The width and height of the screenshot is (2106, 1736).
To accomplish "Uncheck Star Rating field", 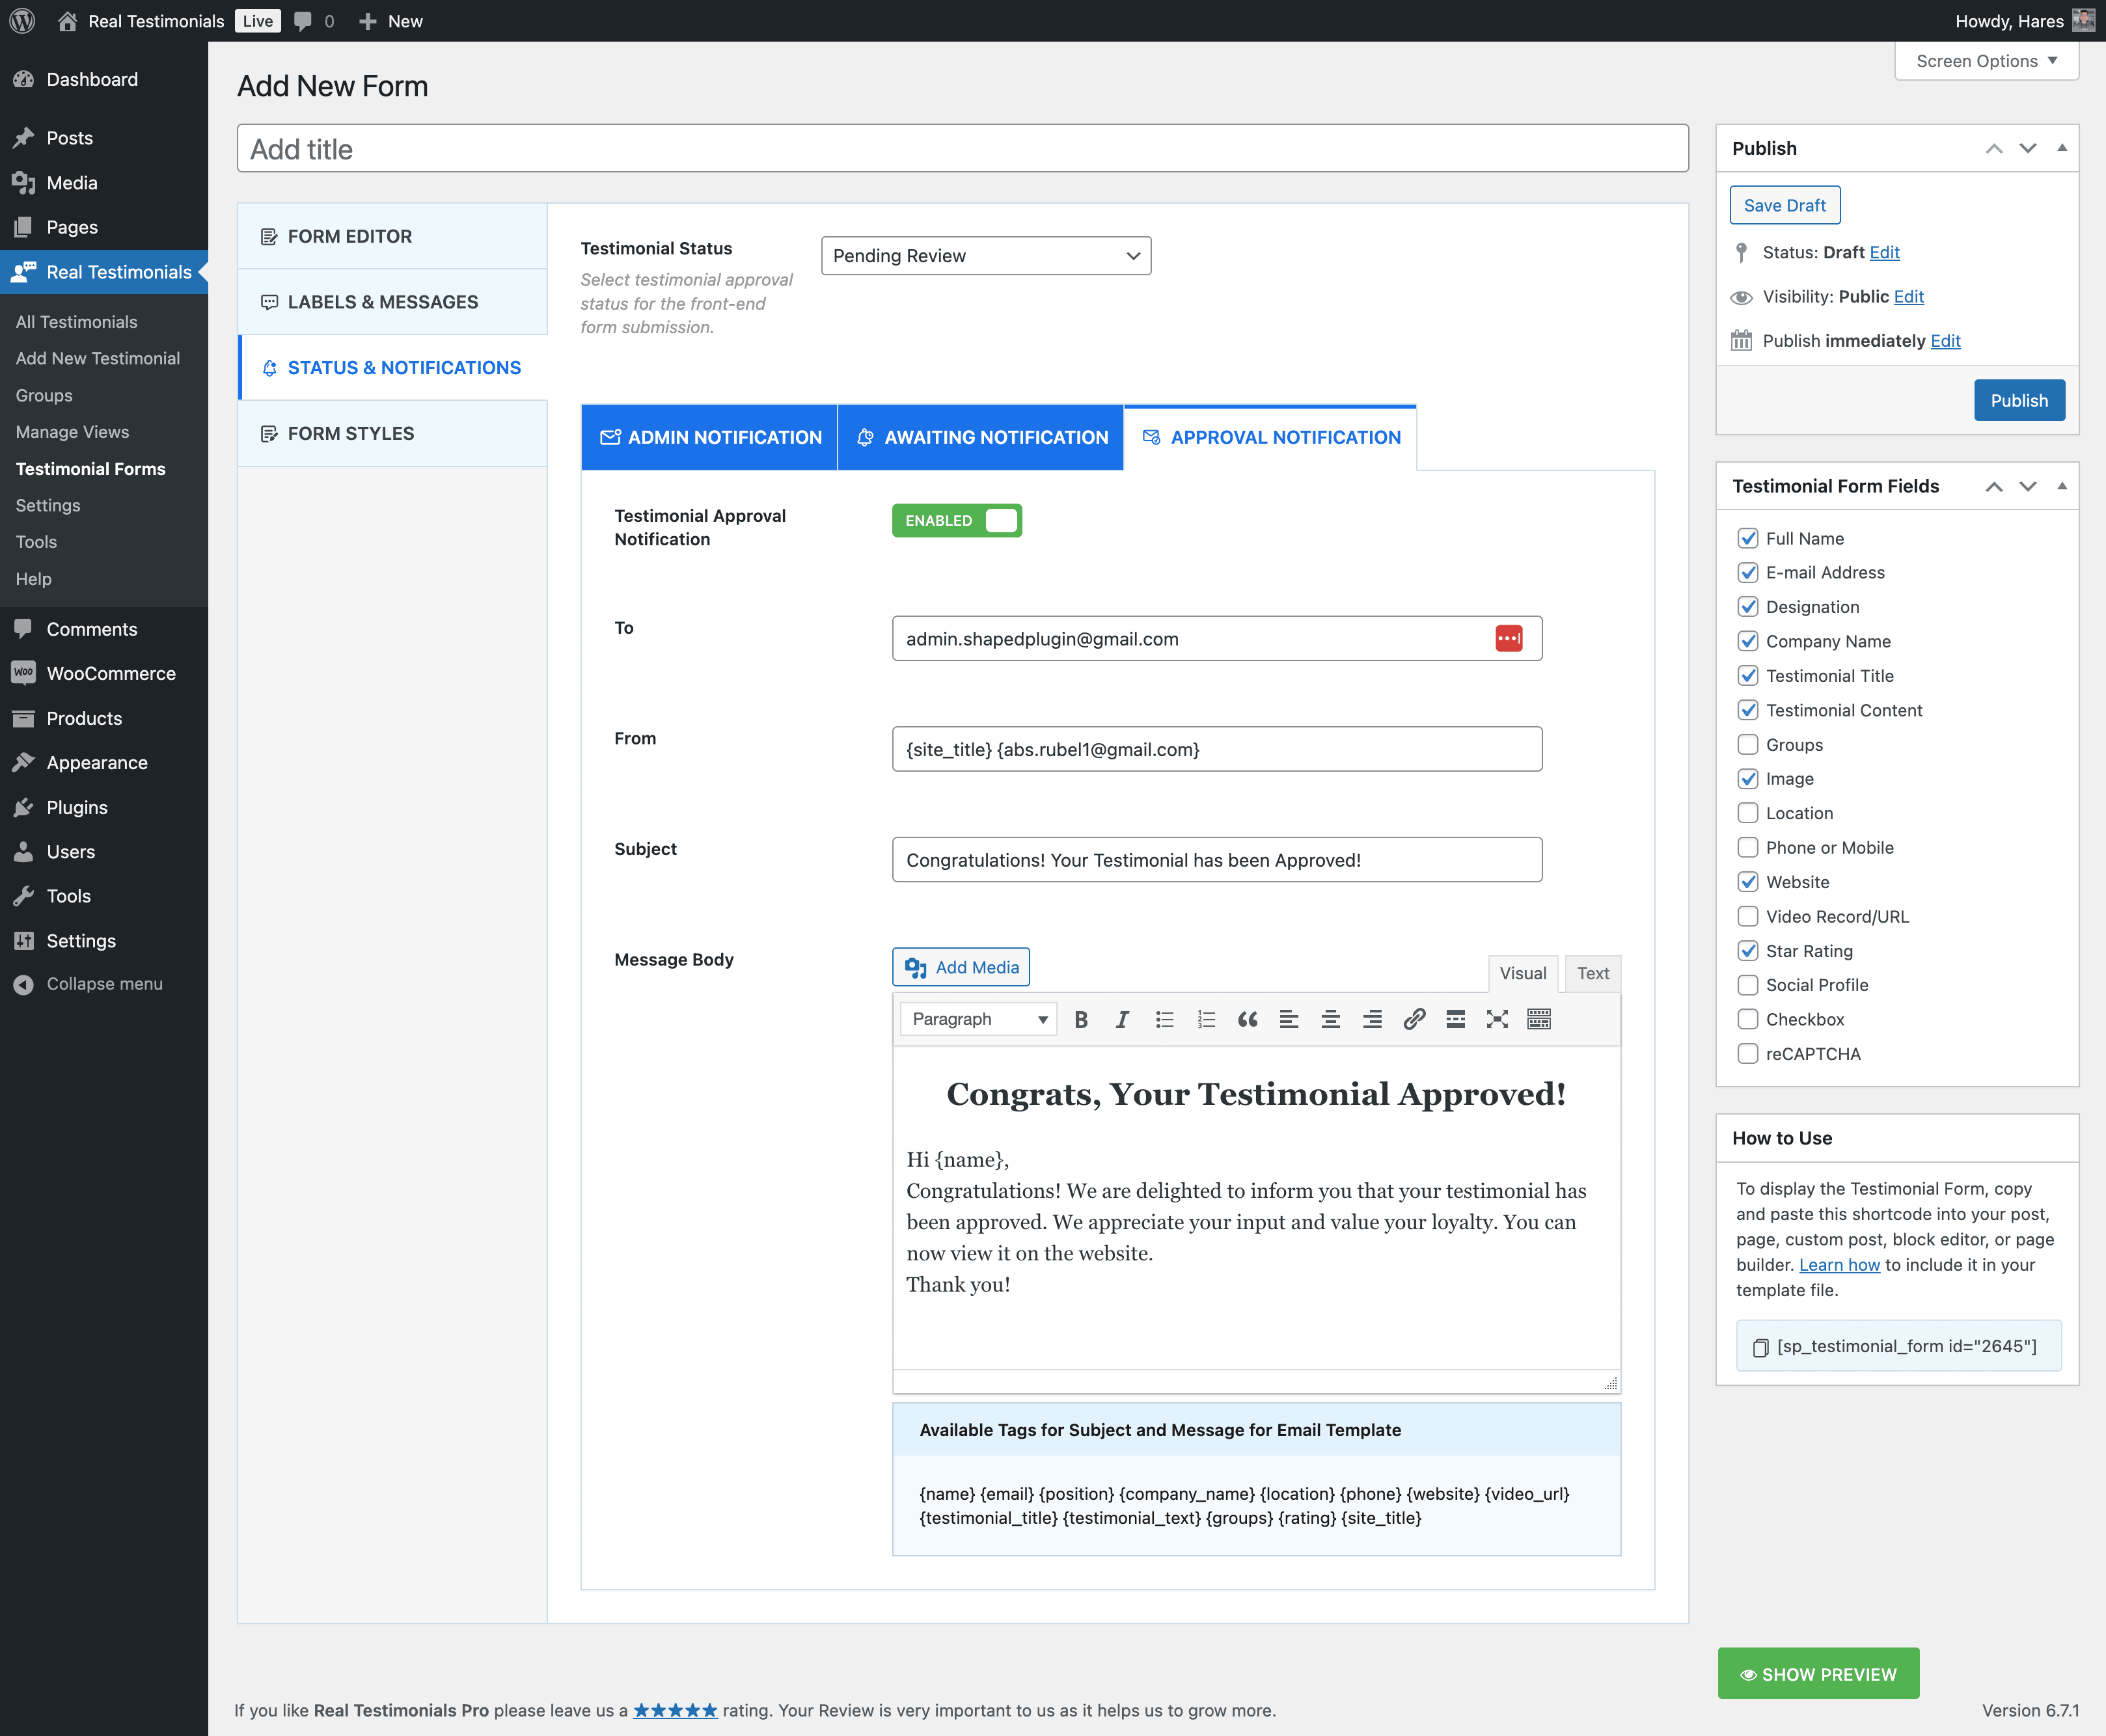I will pos(1747,950).
